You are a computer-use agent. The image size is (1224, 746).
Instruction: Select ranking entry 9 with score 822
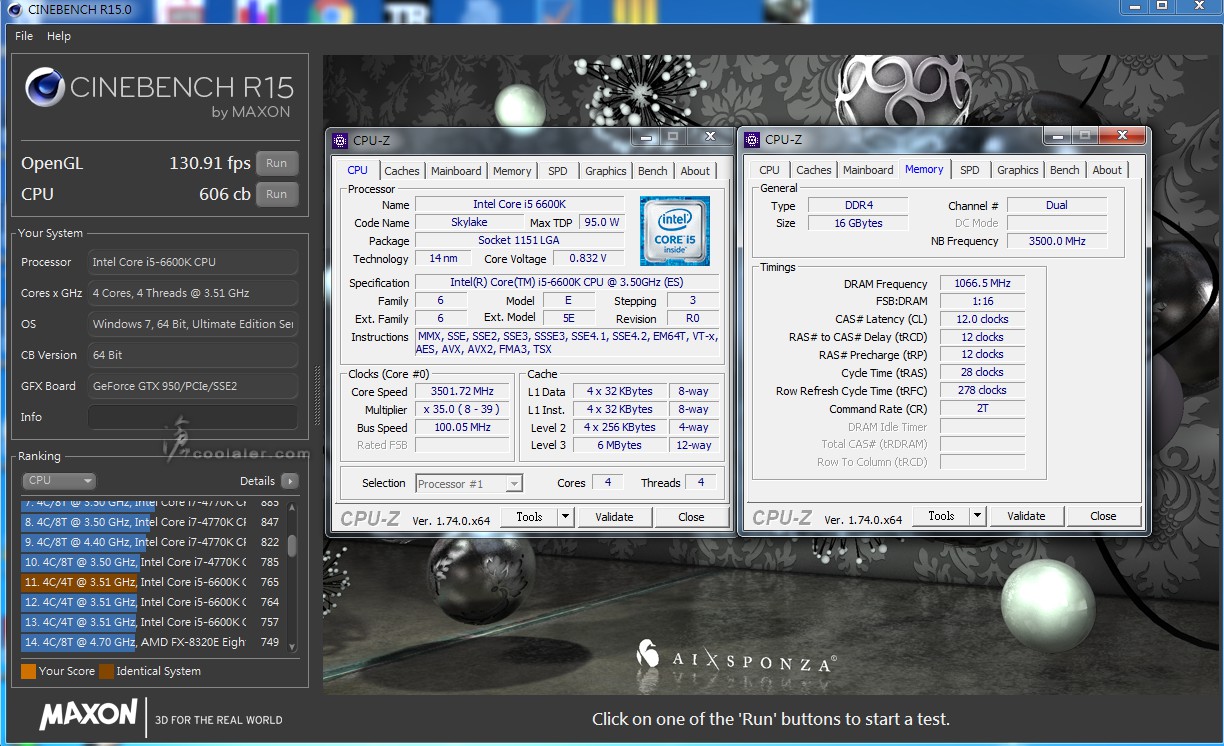tap(152, 542)
